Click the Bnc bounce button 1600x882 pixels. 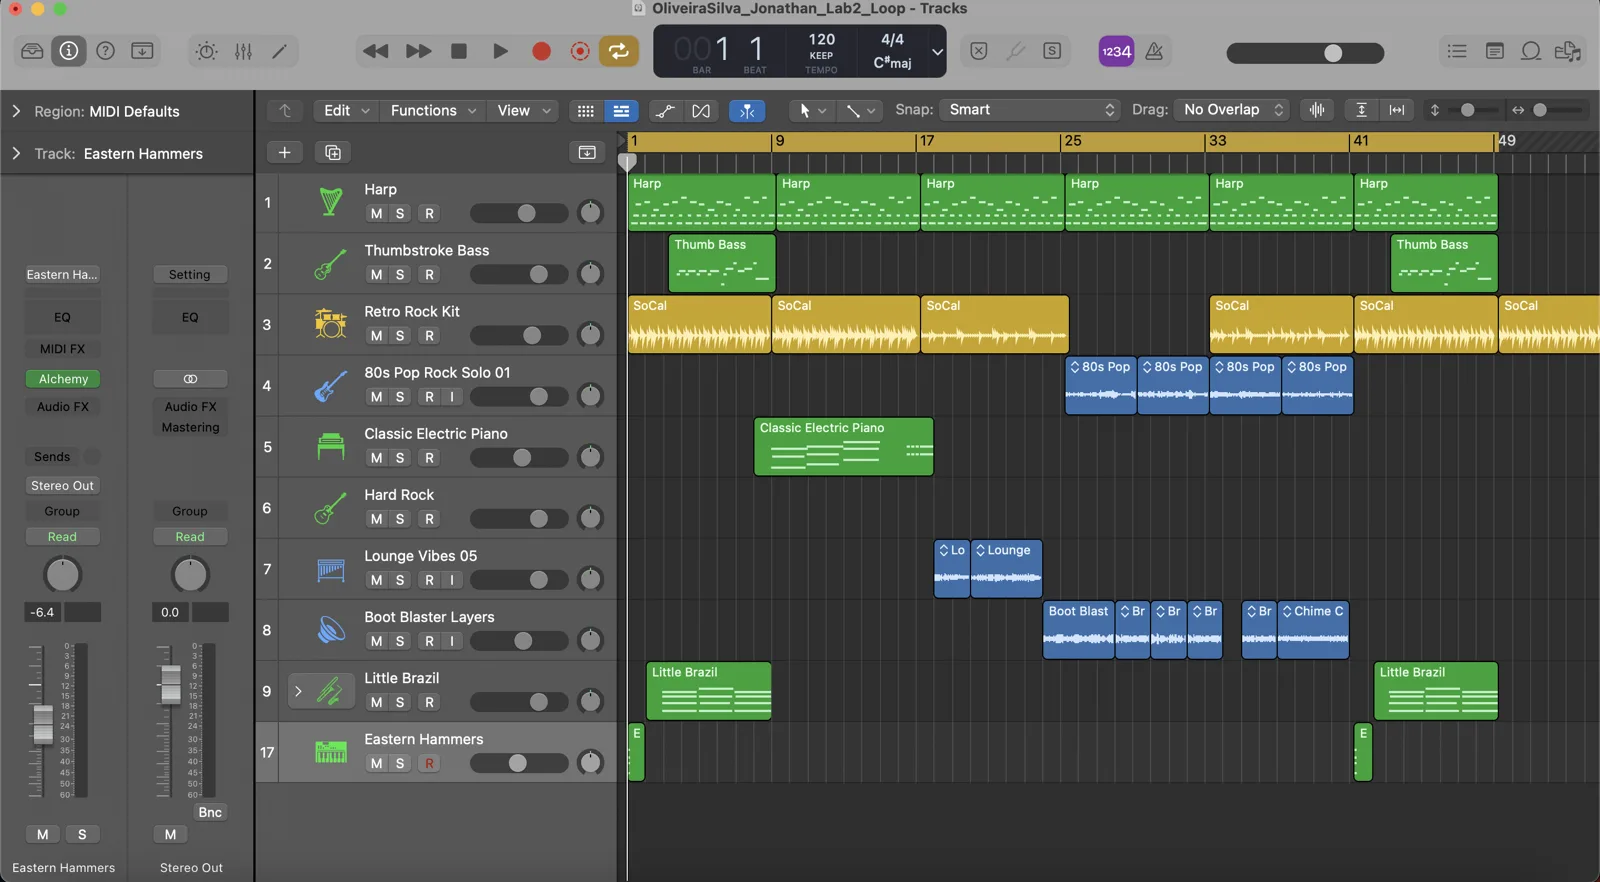tap(210, 812)
